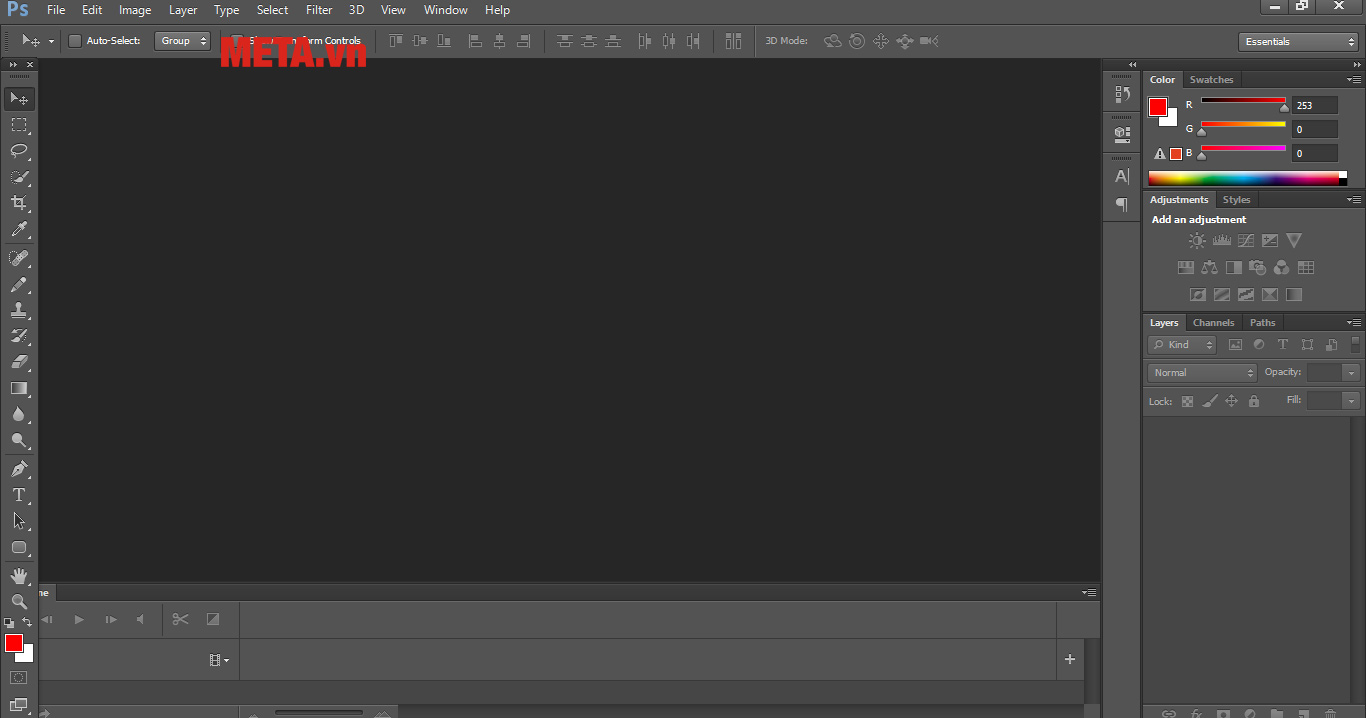
Task: Open the Essentials workspace dropdown
Action: (1297, 41)
